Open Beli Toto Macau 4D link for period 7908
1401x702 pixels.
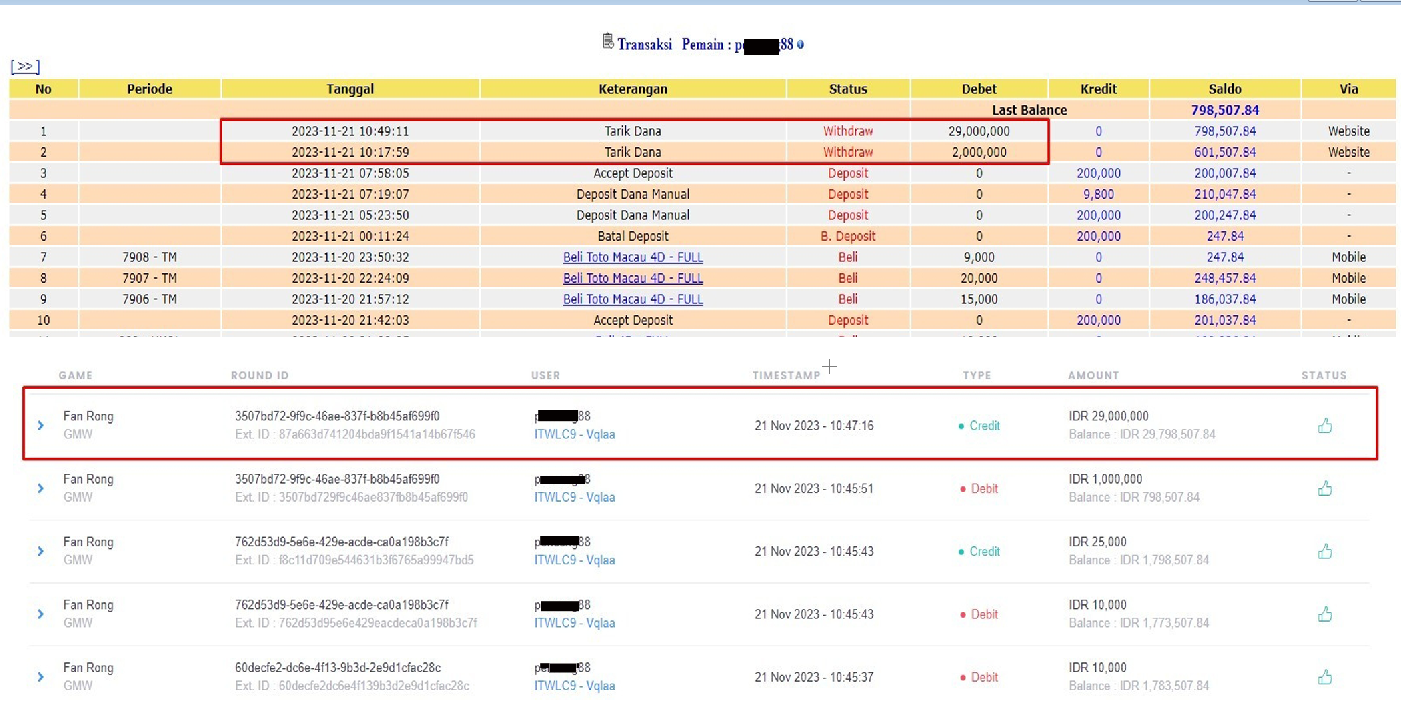click(x=632, y=257)
